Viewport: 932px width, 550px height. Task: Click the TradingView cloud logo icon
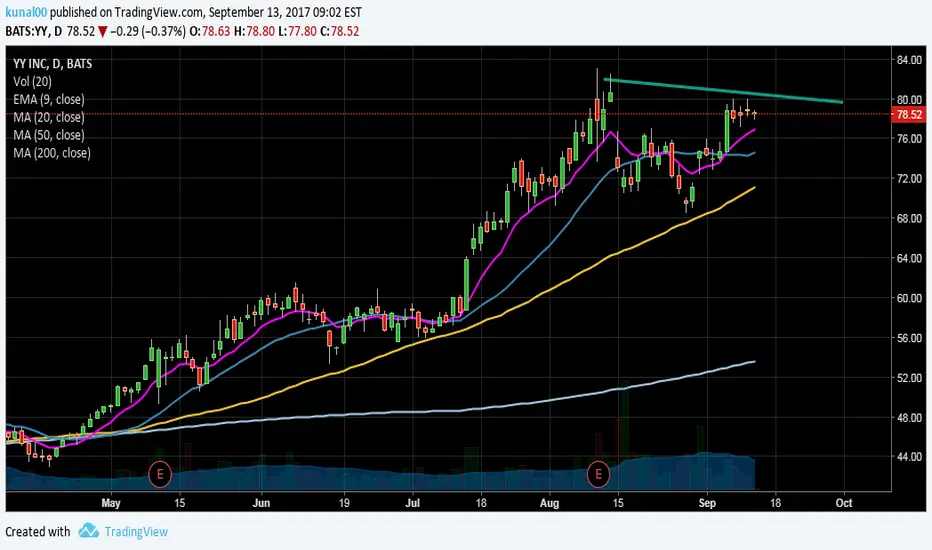coord(89,530)
